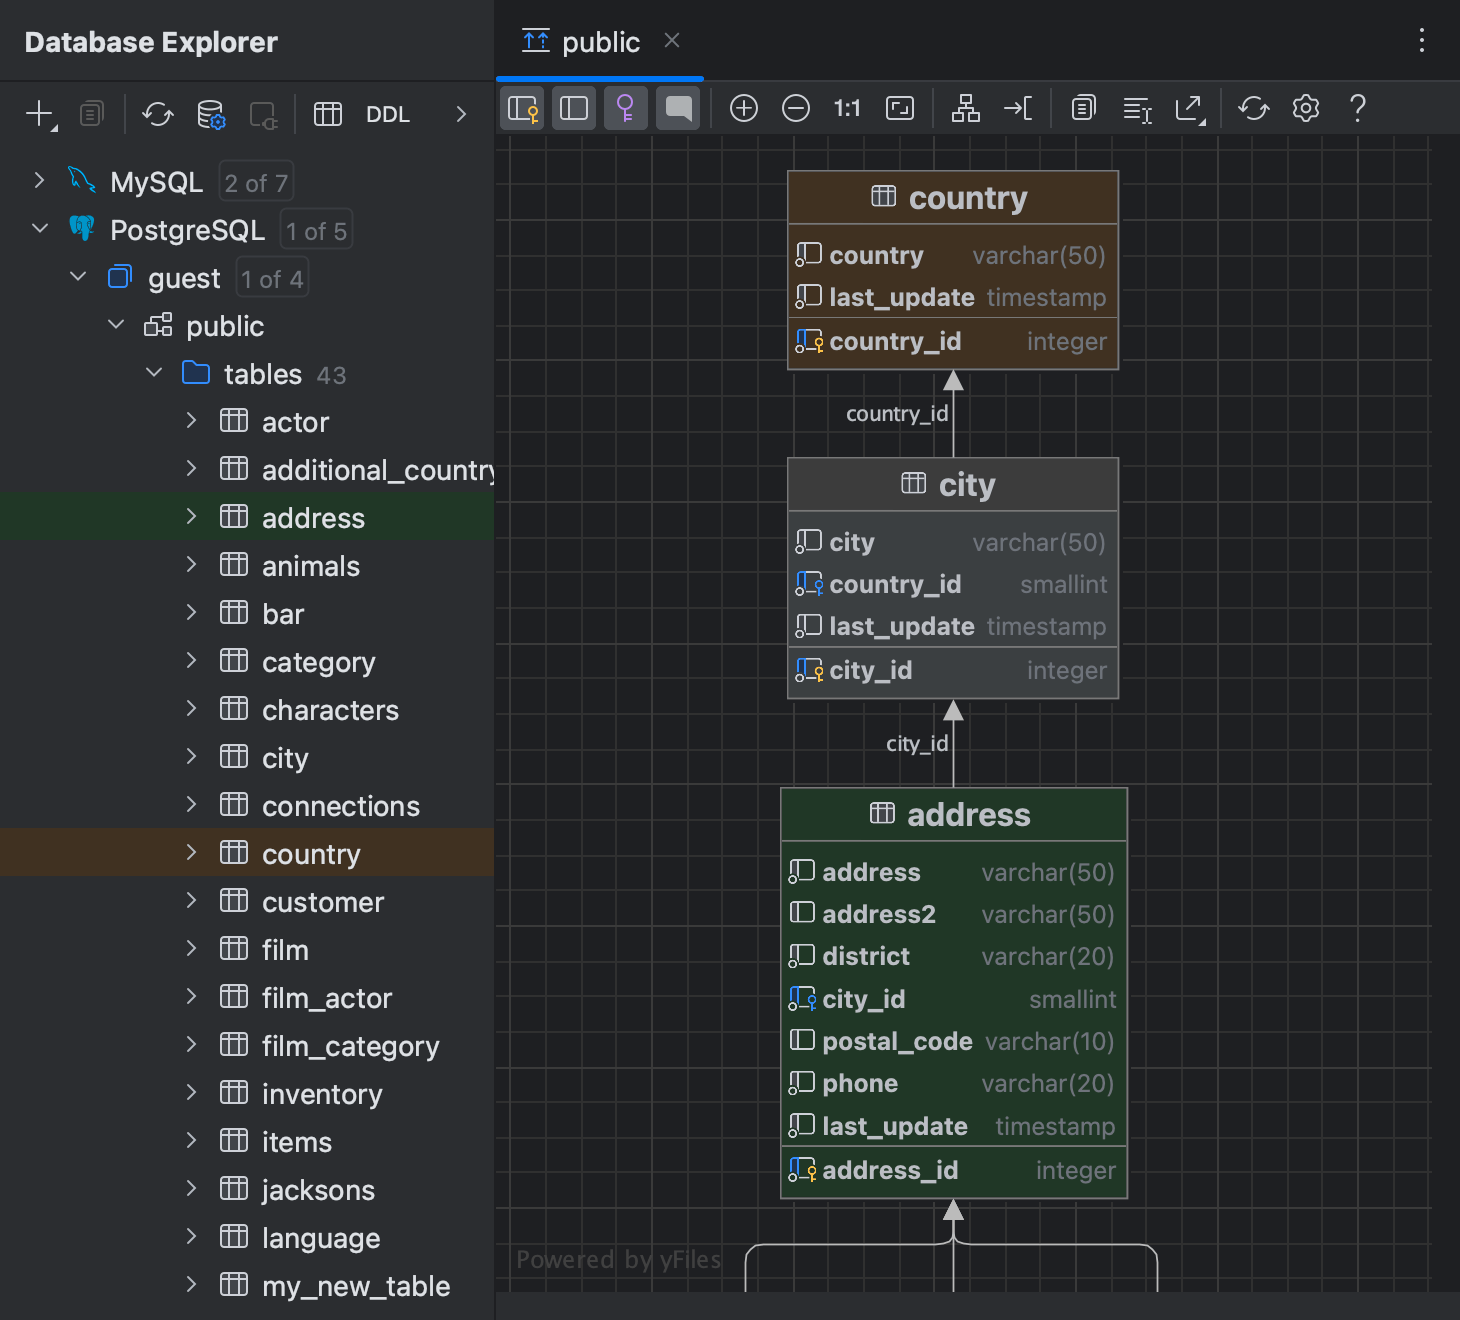Click the zoom out control on the diagram
Image resolution: width=1460 pixels, height=1320 pixels.
pyautogui.click(x=796, y=108)
